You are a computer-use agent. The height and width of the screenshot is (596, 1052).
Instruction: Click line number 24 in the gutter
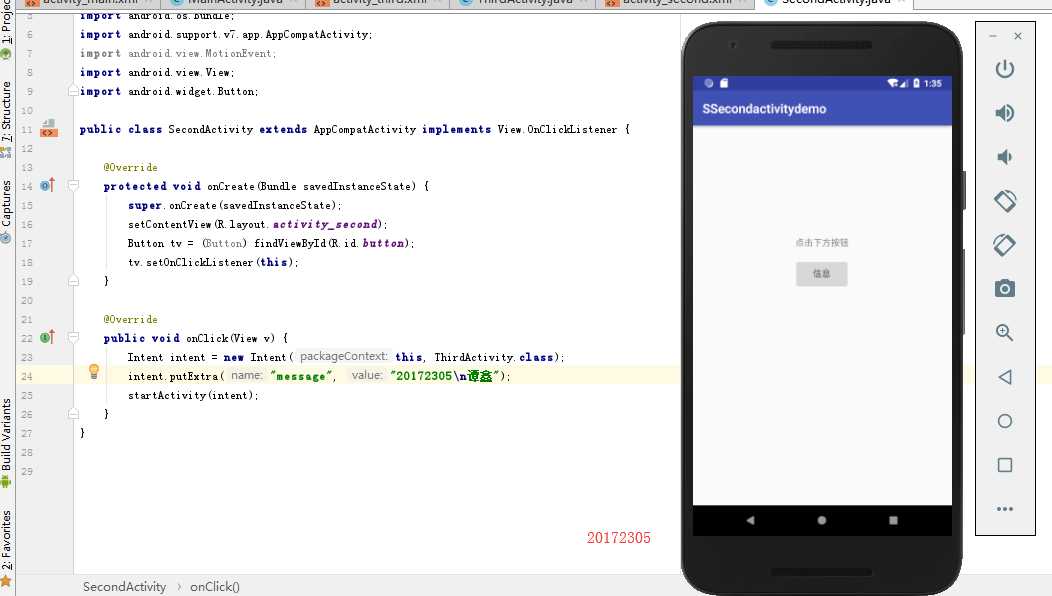point(26,377)
